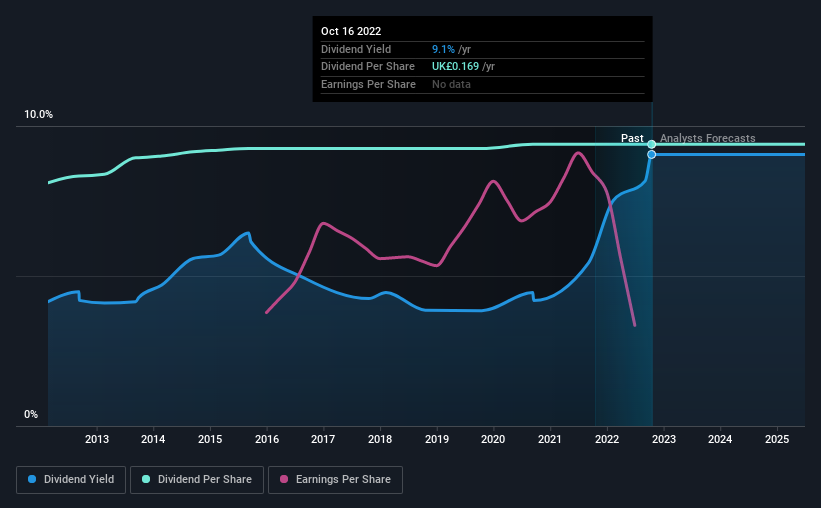Click the 2015 x-axis label
Viewport: 821px width, 508px height.
point(210,439)
